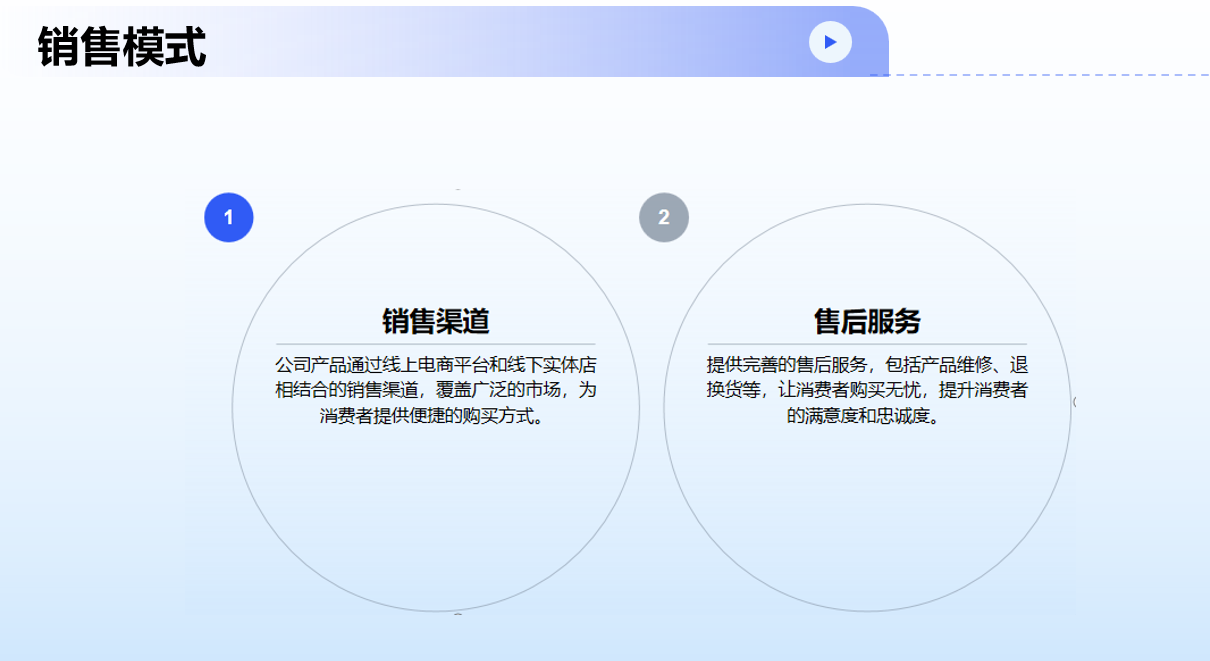
Task: Select the gray number 2 badge
Action: pyautogui.click(x=664, y=217)
